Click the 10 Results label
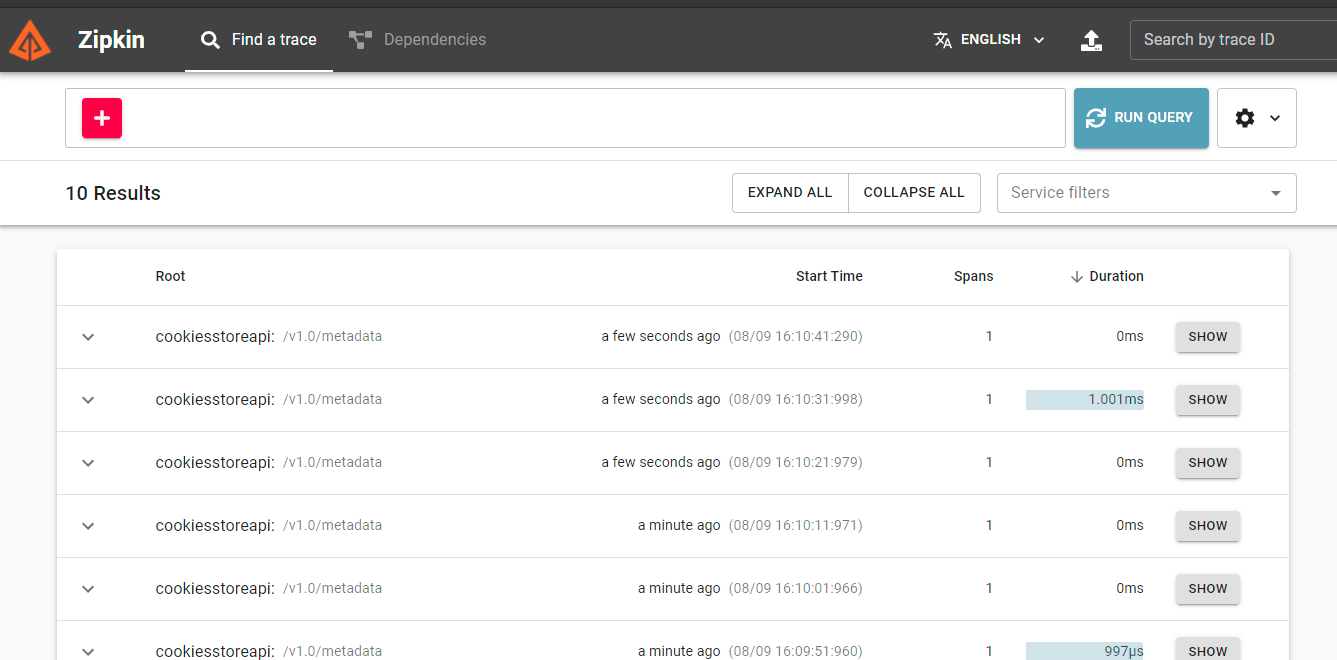Viewport: 1337px width, 660px height. 113,194
